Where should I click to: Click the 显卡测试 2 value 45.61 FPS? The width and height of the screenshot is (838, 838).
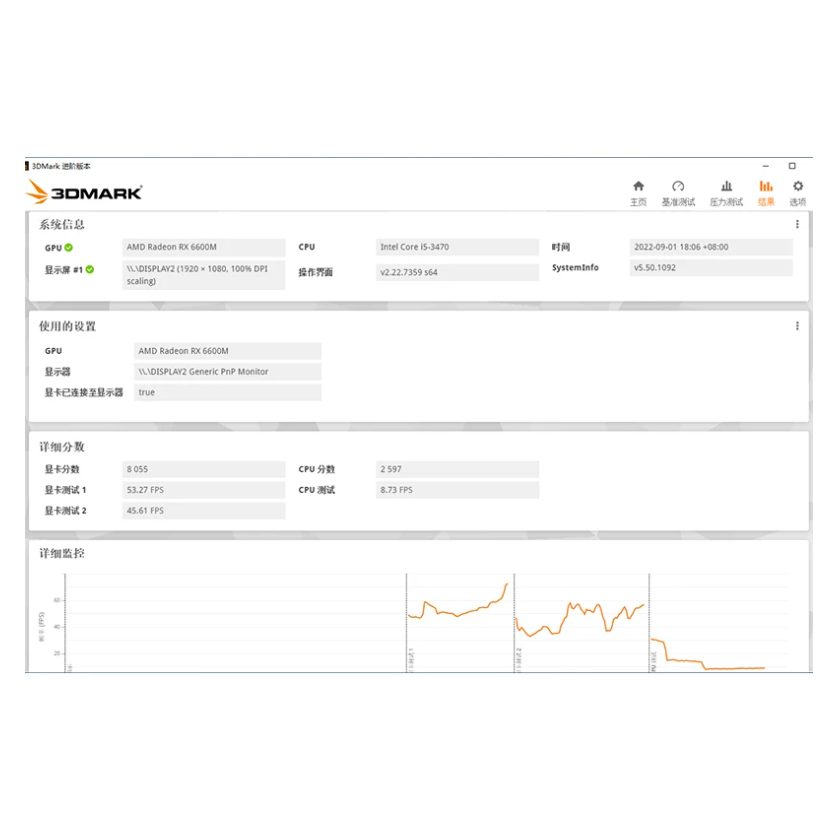pyautogui.click(x=204, y=511)
